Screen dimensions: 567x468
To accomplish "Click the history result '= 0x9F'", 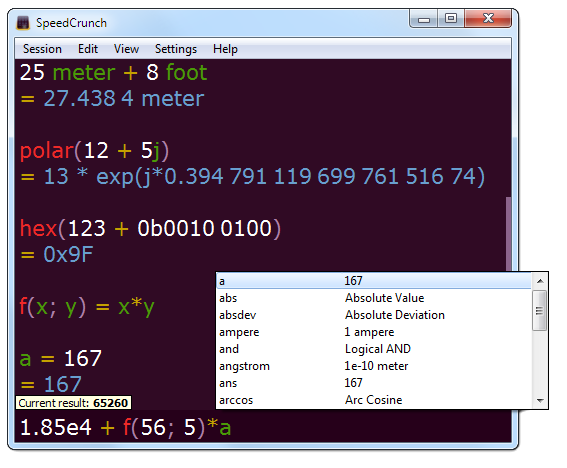I will point(57,254).
